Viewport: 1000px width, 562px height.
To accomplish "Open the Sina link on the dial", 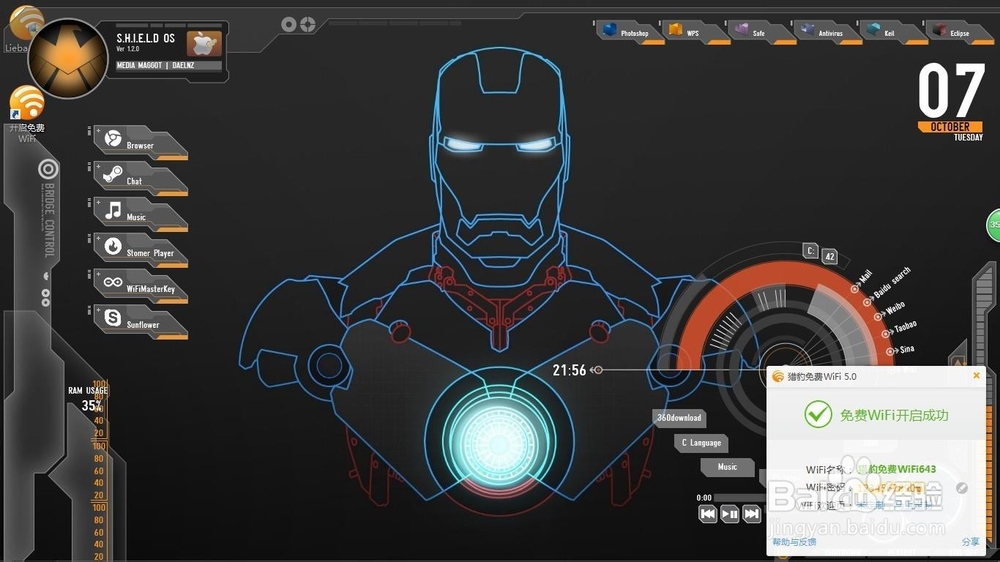I will point(901,350).
